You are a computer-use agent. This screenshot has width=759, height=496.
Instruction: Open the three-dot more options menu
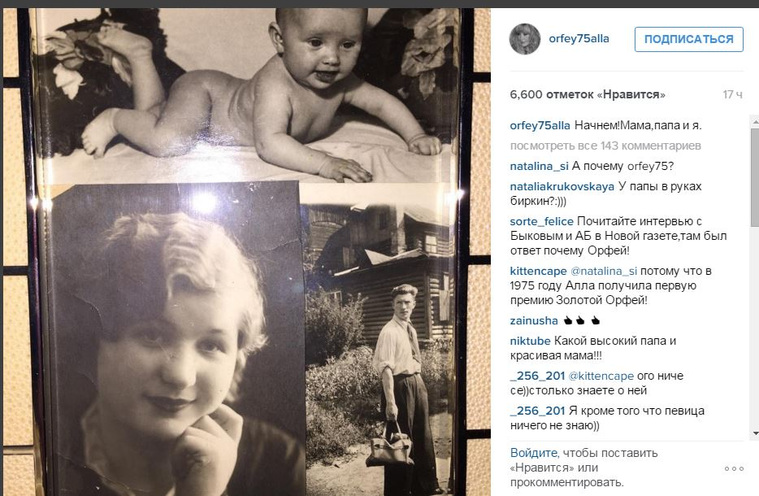click(734, 468)
